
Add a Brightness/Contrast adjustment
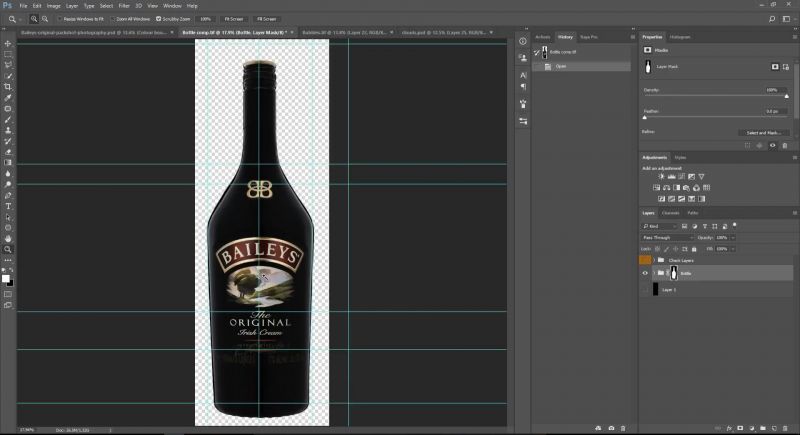pyautogui.click(x=661, y=176)
